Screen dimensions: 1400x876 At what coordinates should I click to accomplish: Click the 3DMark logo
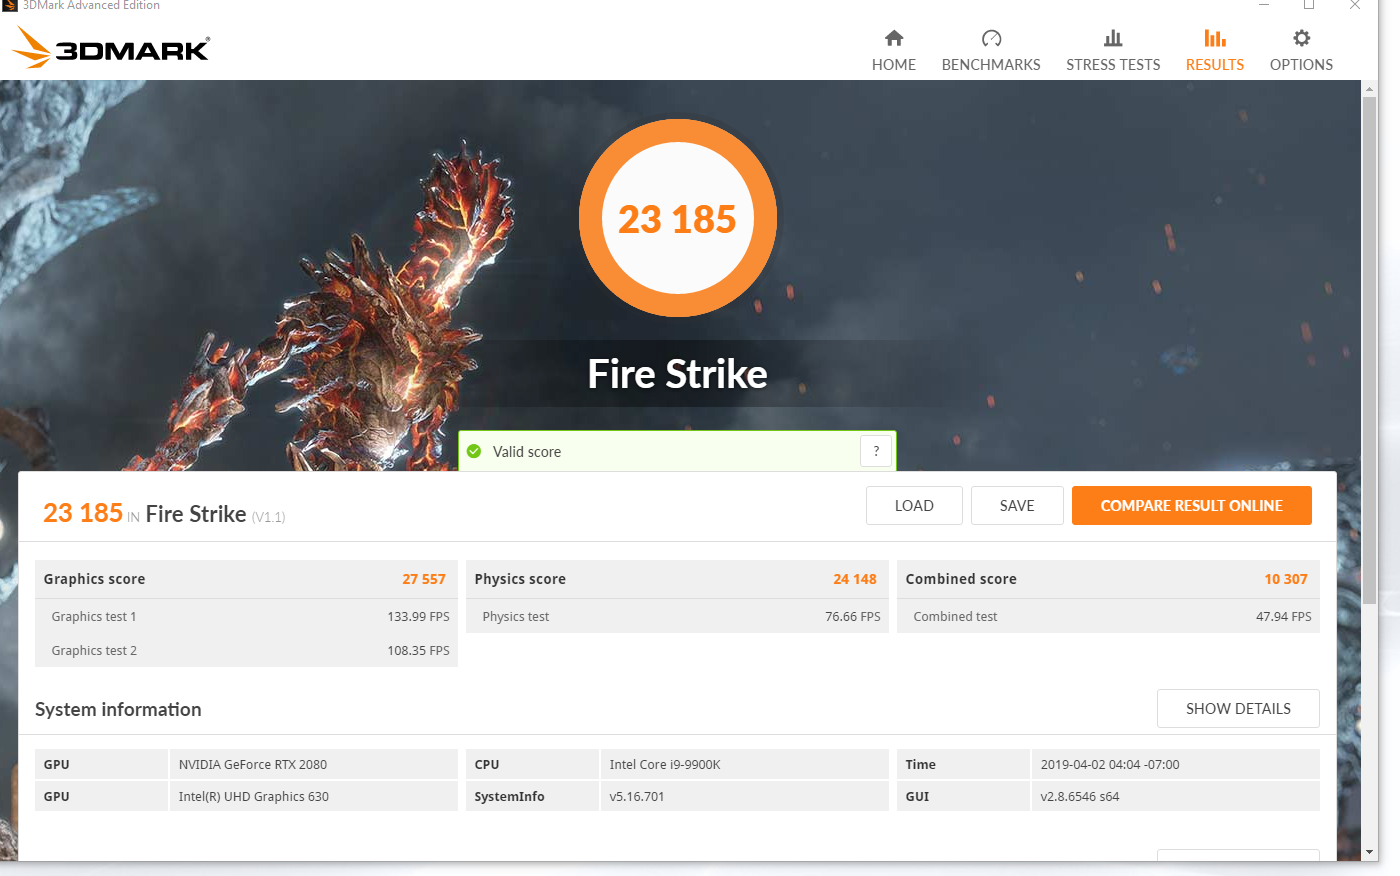[x=111, y=47]
